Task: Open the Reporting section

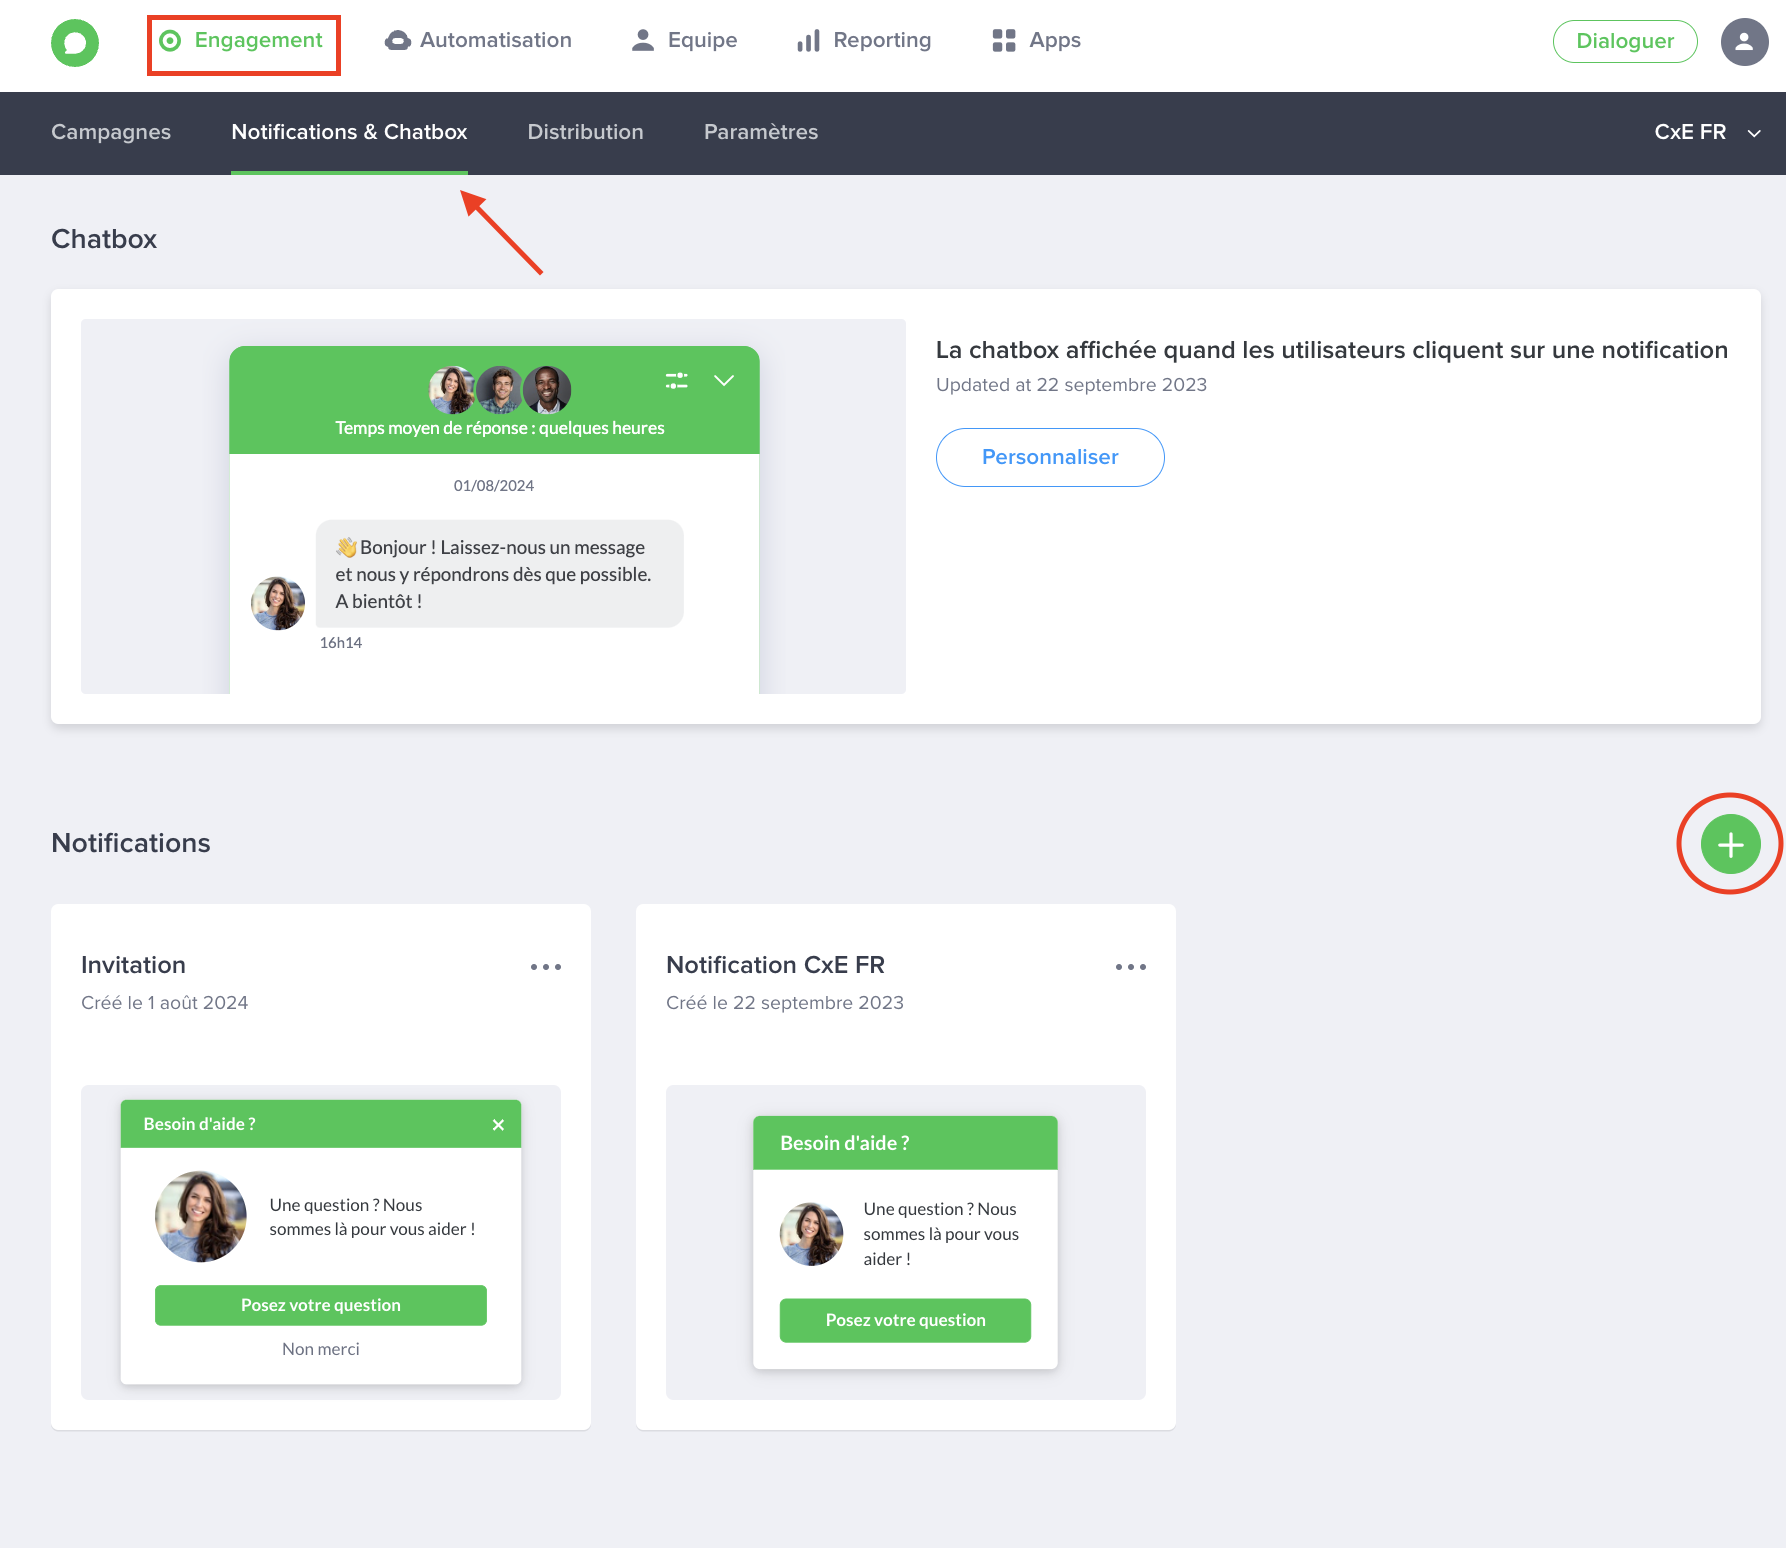Action: (864, 41)
